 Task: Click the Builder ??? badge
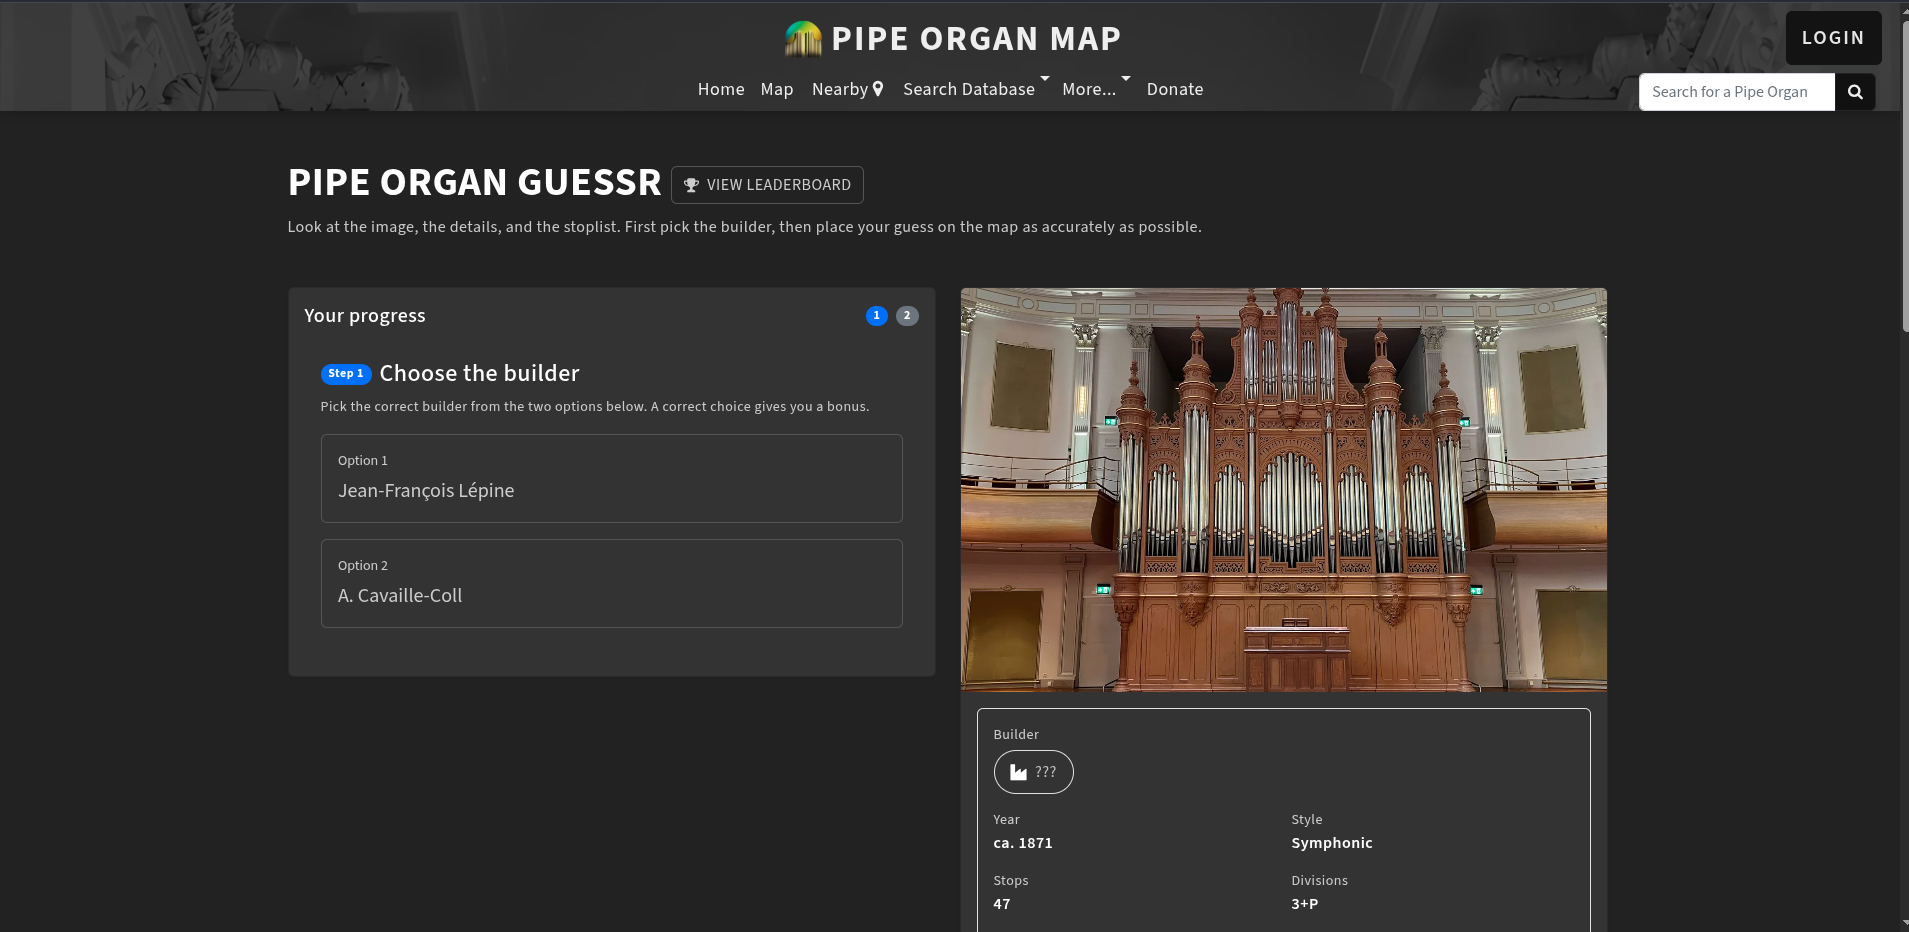coord(1033,772)
